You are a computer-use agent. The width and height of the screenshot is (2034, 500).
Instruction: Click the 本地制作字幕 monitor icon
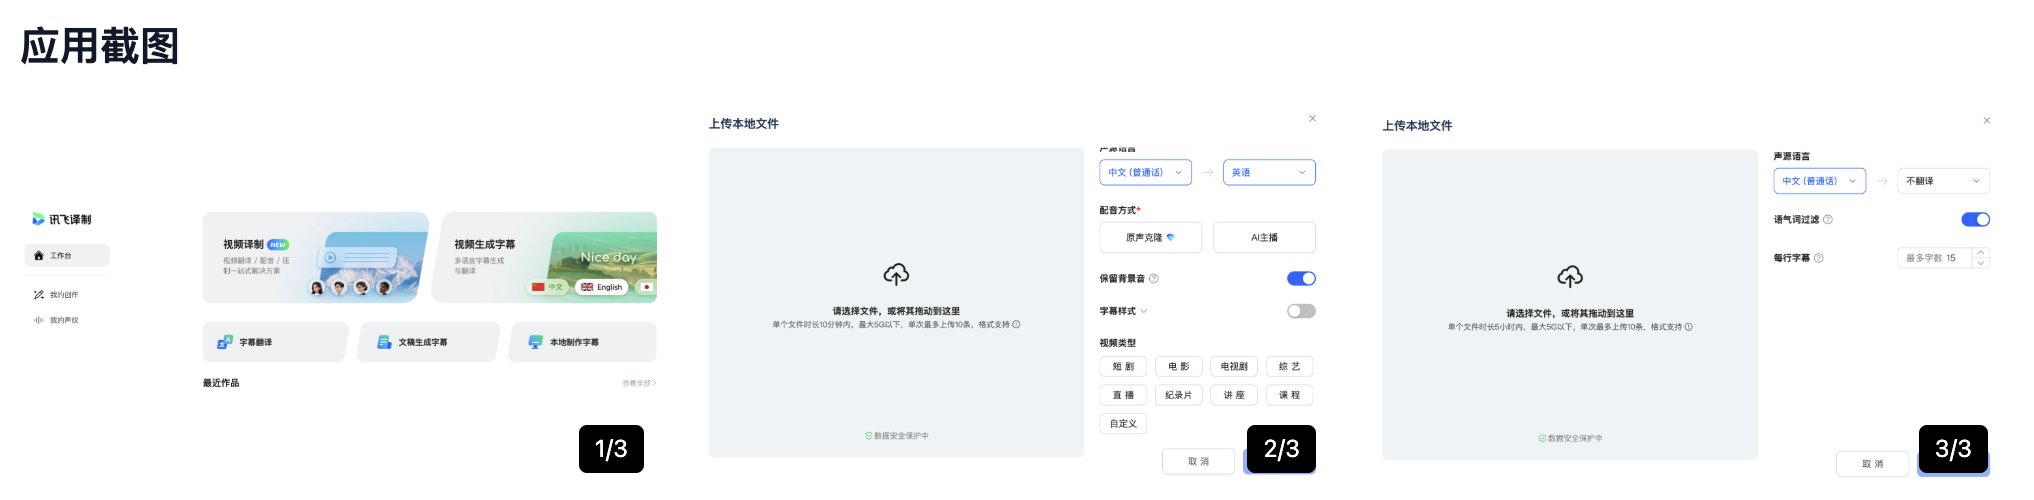coord(536,342)
